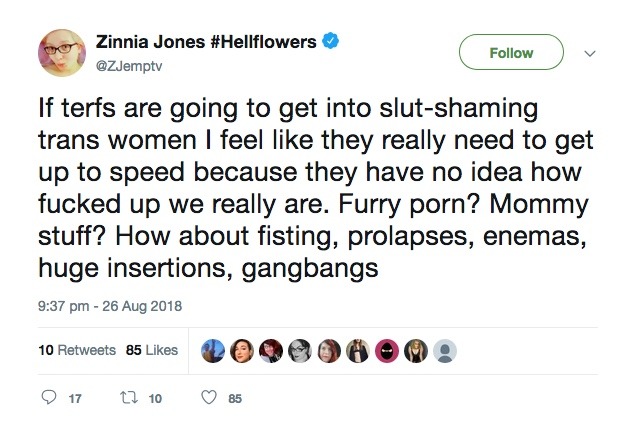Image resolution: width=634 pixels, height=426 pixels.
Task: Click the second liker avatar with dark hair
Action: pyautogui.click(x=241, y=350)
